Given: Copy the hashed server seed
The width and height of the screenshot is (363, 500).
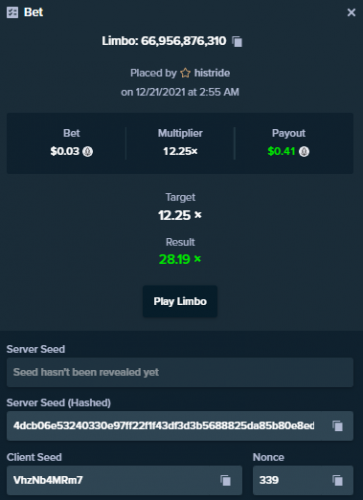Looking at the screenshot, I should [337, 426].
